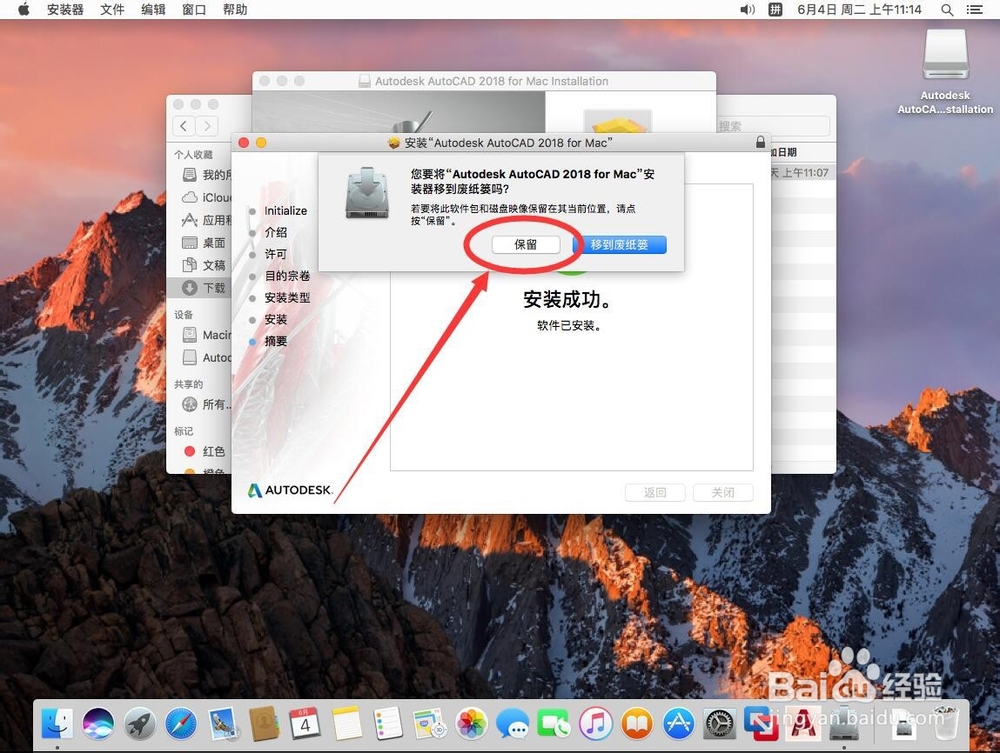This screenshot has height=753, width=1000.
Task: Open Finder from the Dock
Action: [57, 724]
